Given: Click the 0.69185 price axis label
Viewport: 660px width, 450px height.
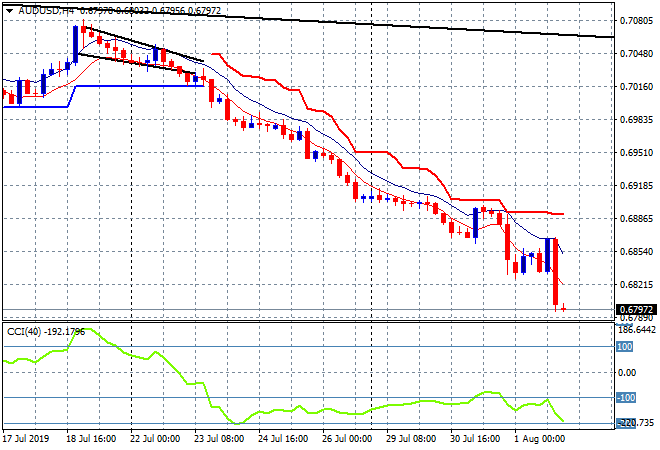Looking at the screenshot, I should tap(636, 186).
